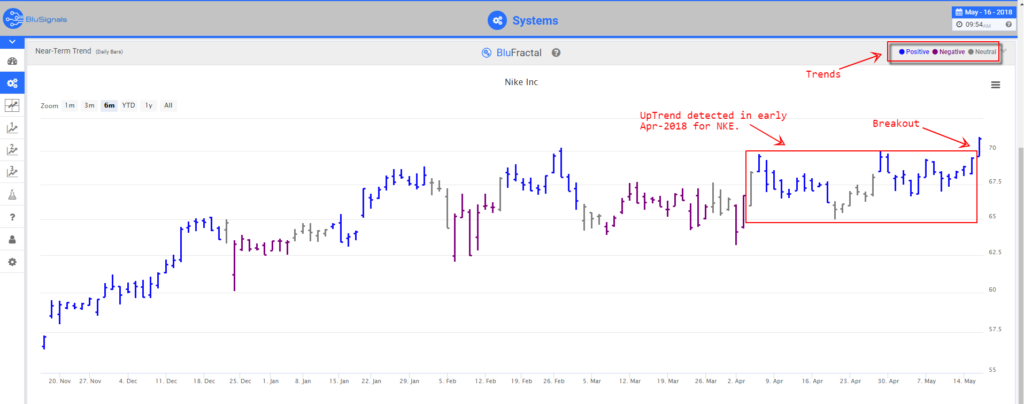Open the dashboard gauge sidebar icon
Screen dimensions: 1024x404
(12, 61)
